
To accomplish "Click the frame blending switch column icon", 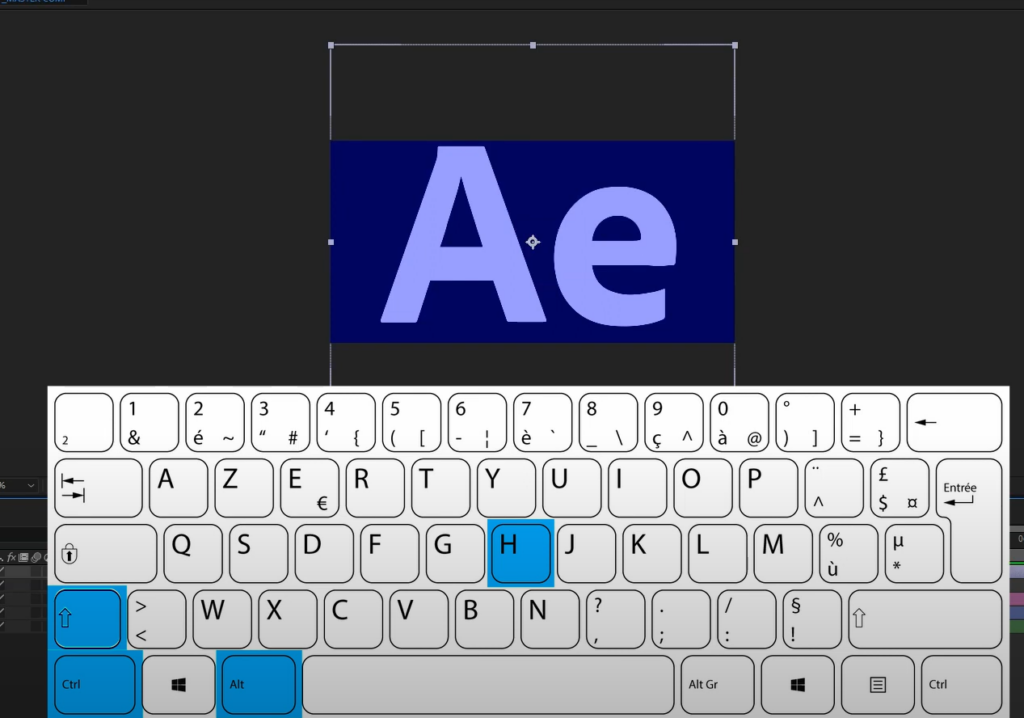I will 24,557.
